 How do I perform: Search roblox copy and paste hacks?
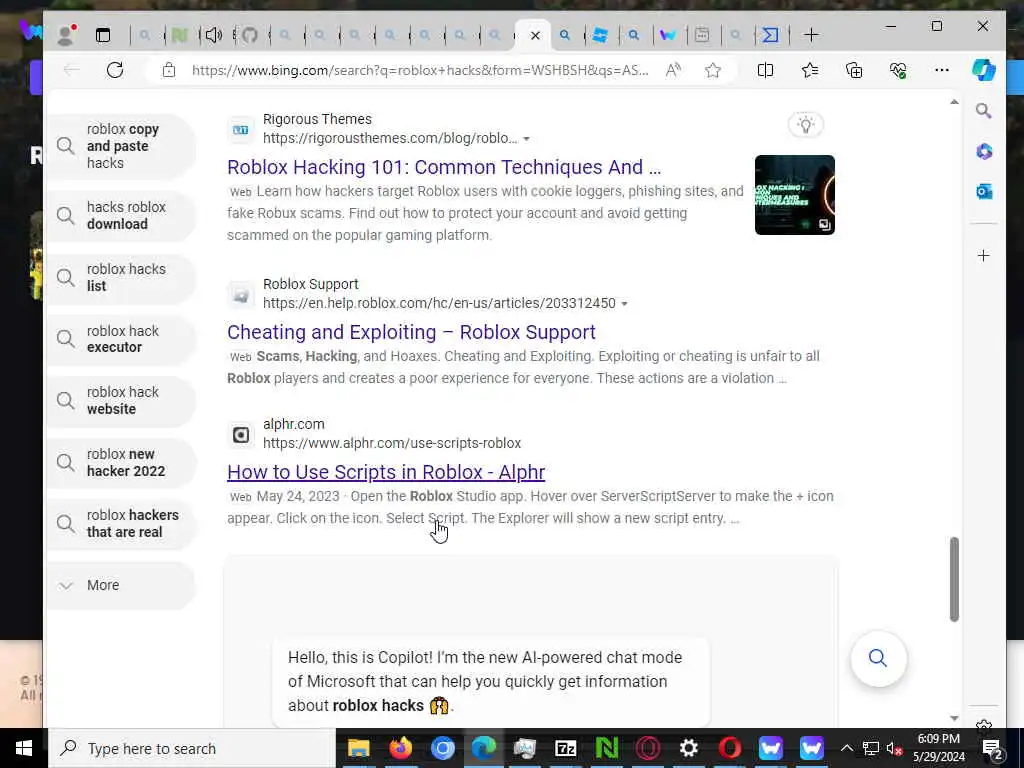tap(121, 146)
